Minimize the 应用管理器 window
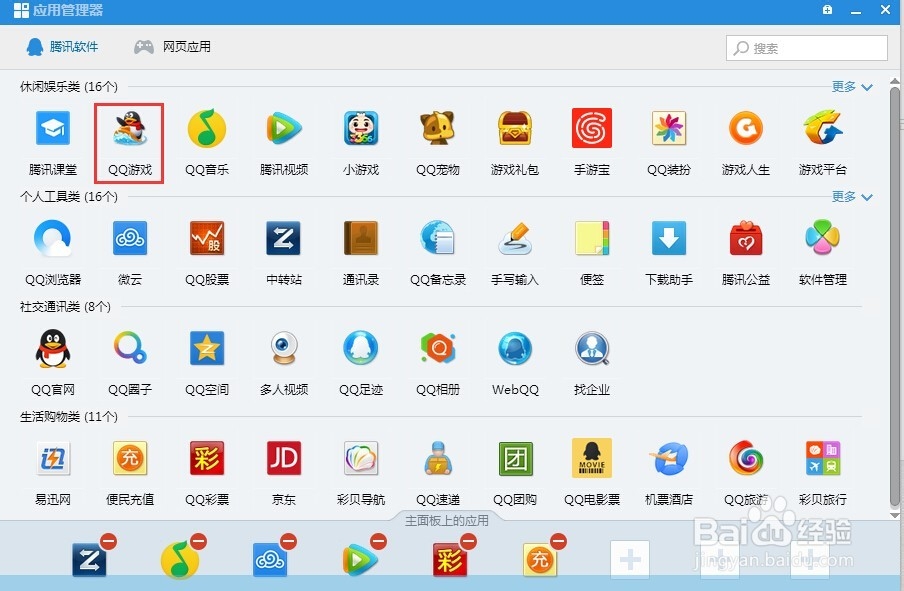 856,11
